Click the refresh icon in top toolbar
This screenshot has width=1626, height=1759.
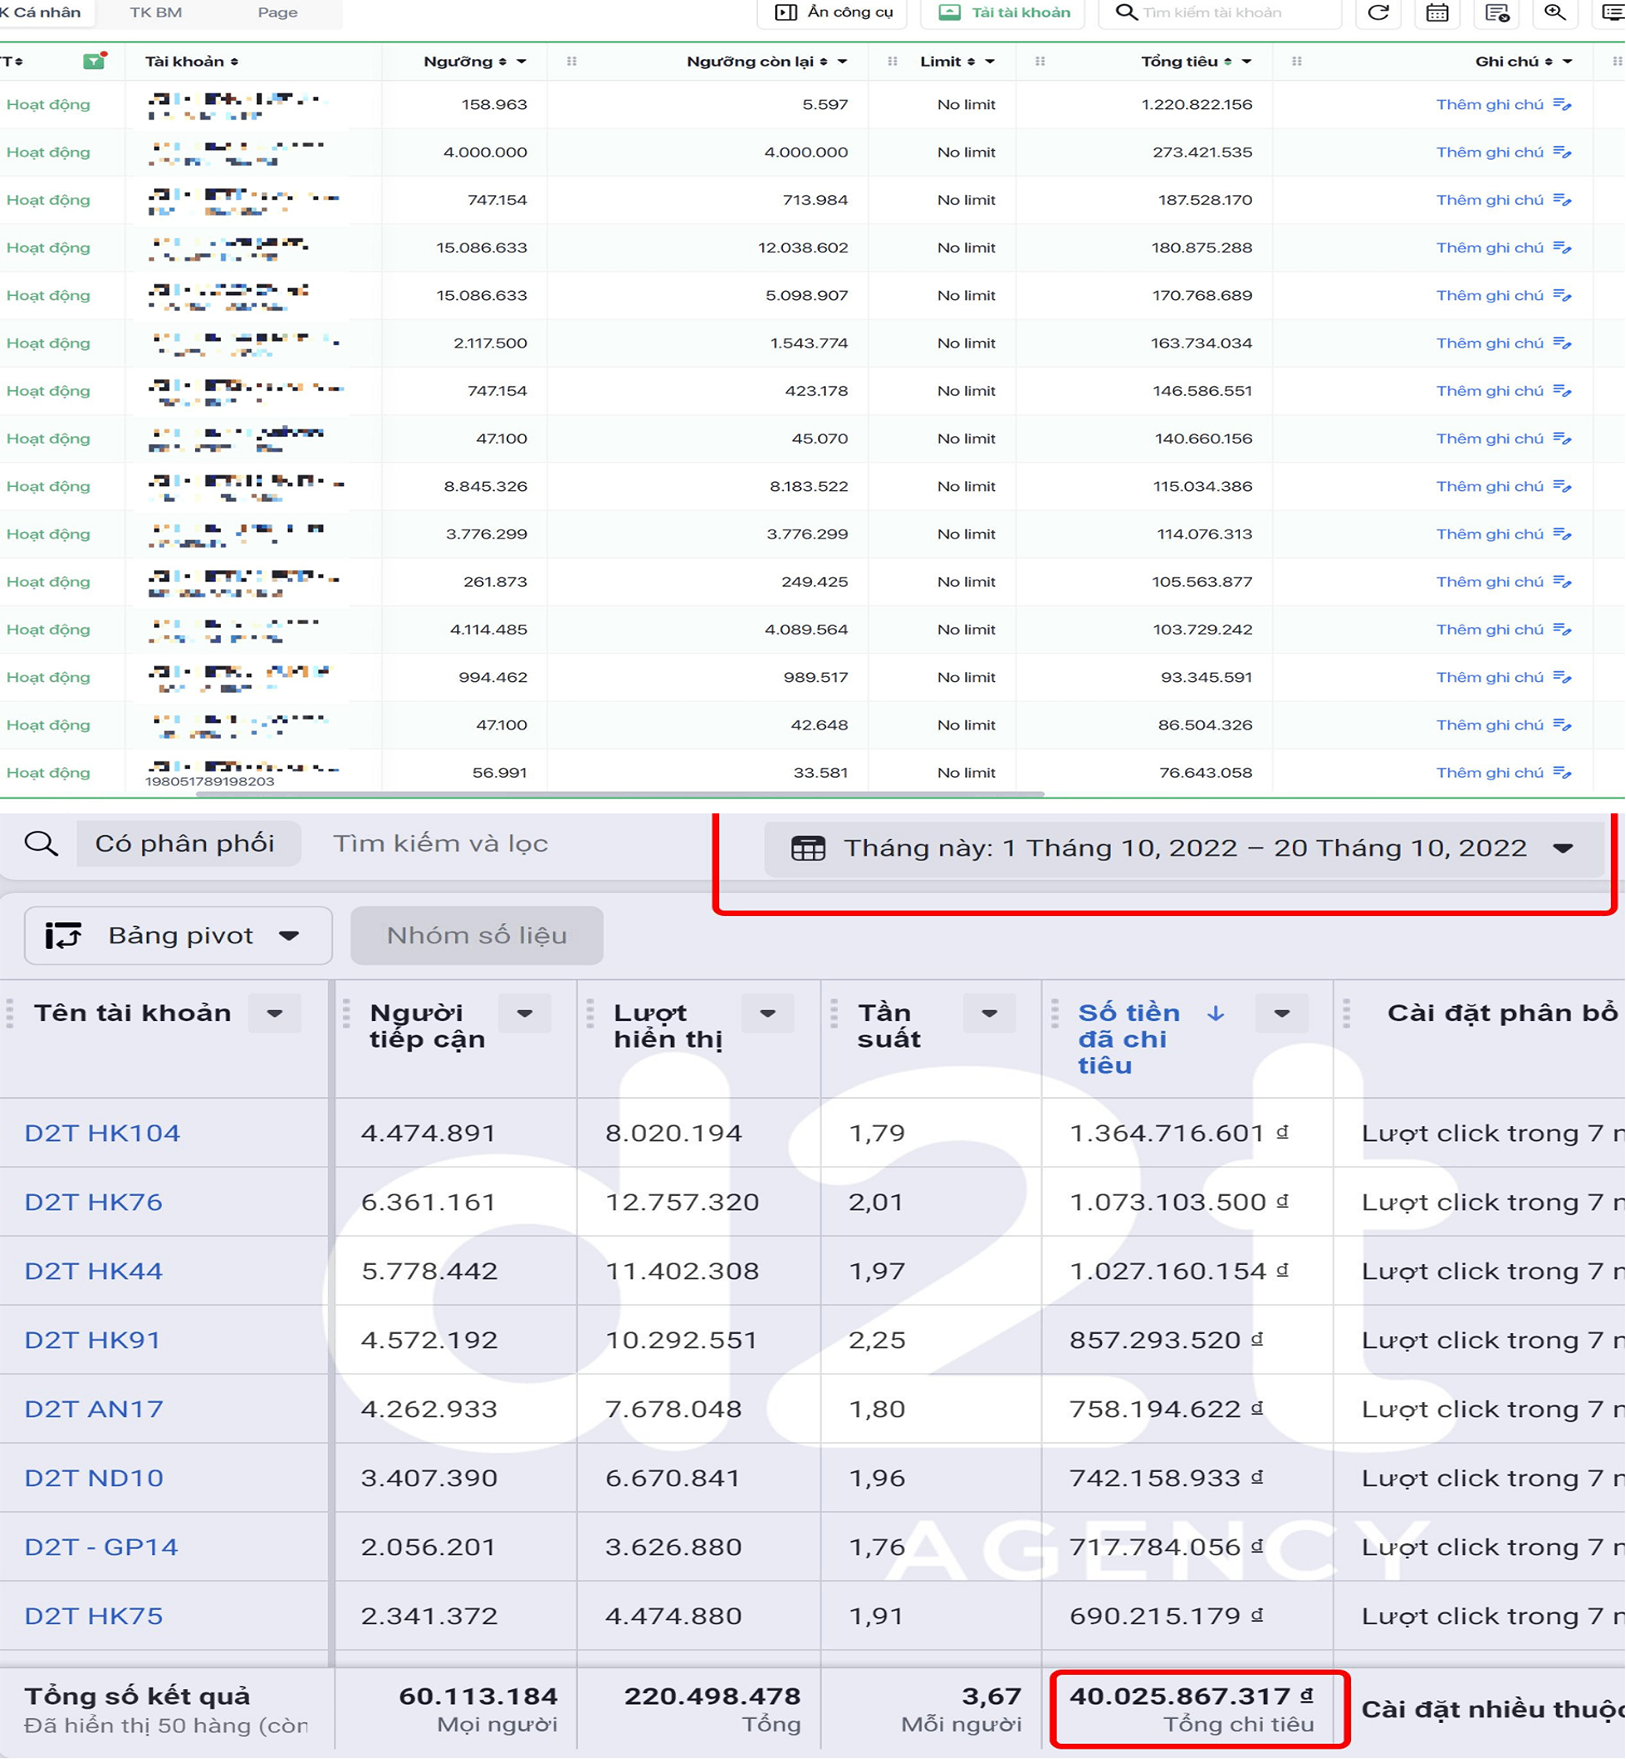coord(1378,13)
